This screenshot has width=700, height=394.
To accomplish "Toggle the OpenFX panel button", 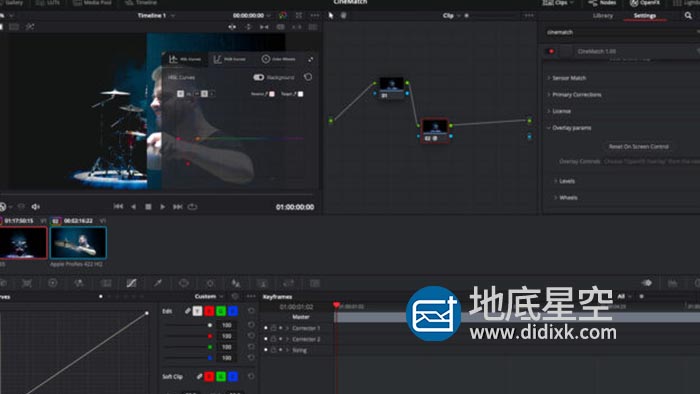I will click(645, 3).
